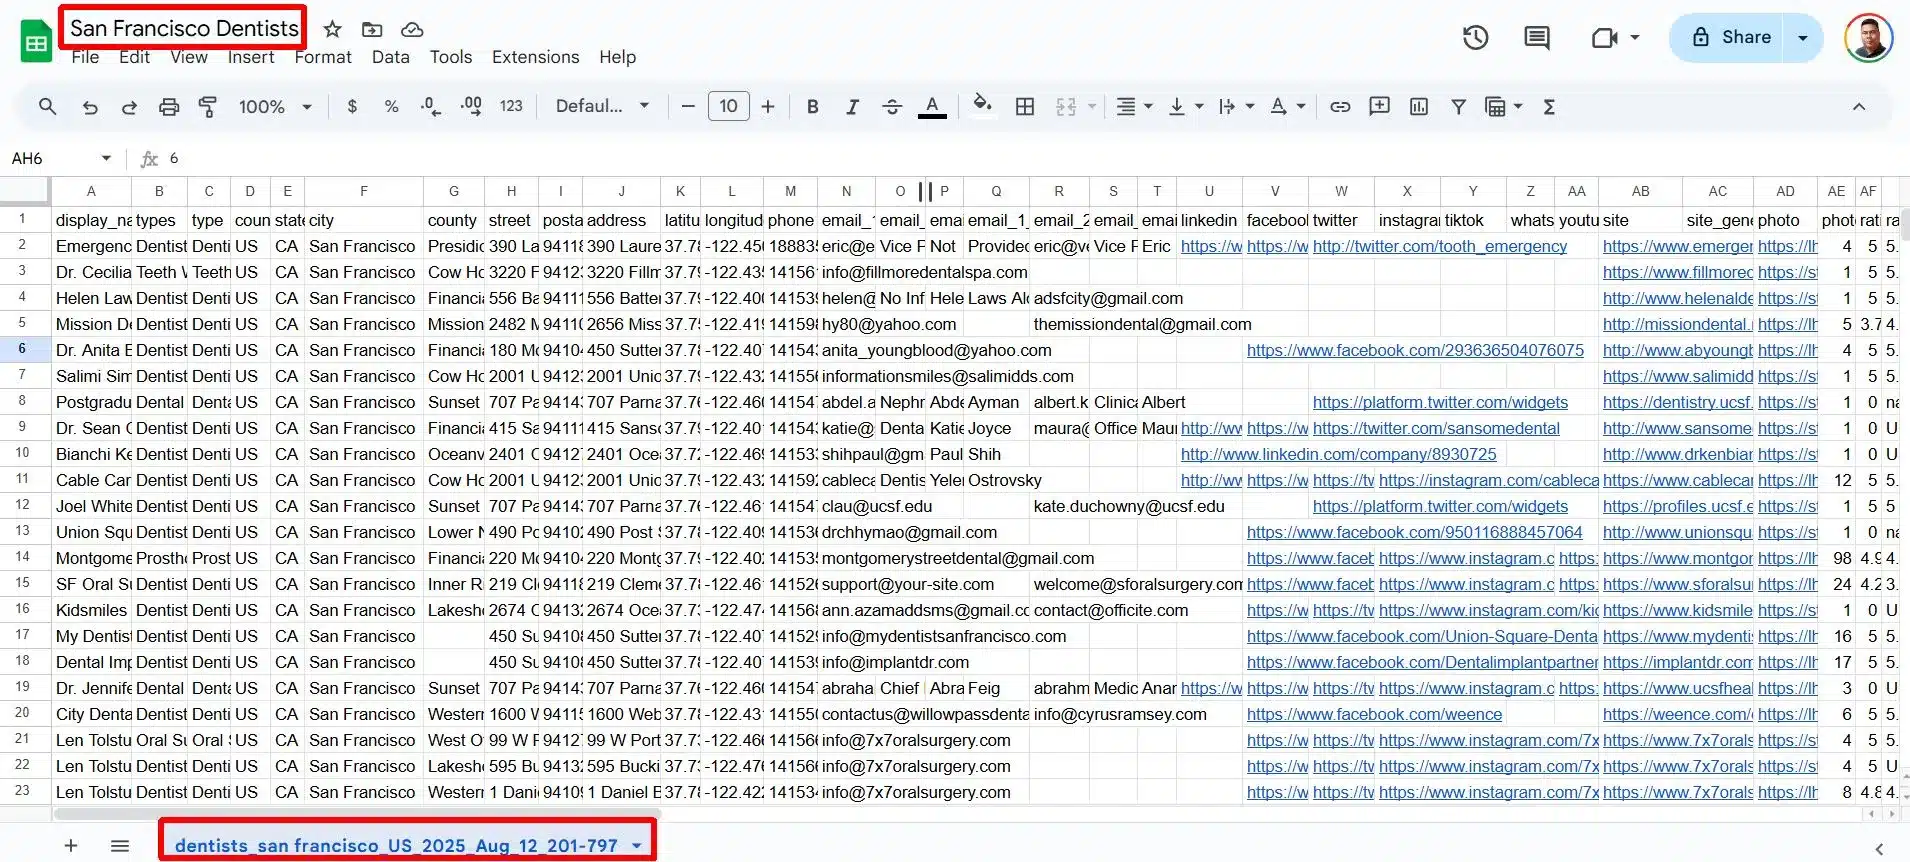The height and width of the screenshot is (862, 1910).
Task: Open the fill color paint bucket
Action: tap(983, 105)
